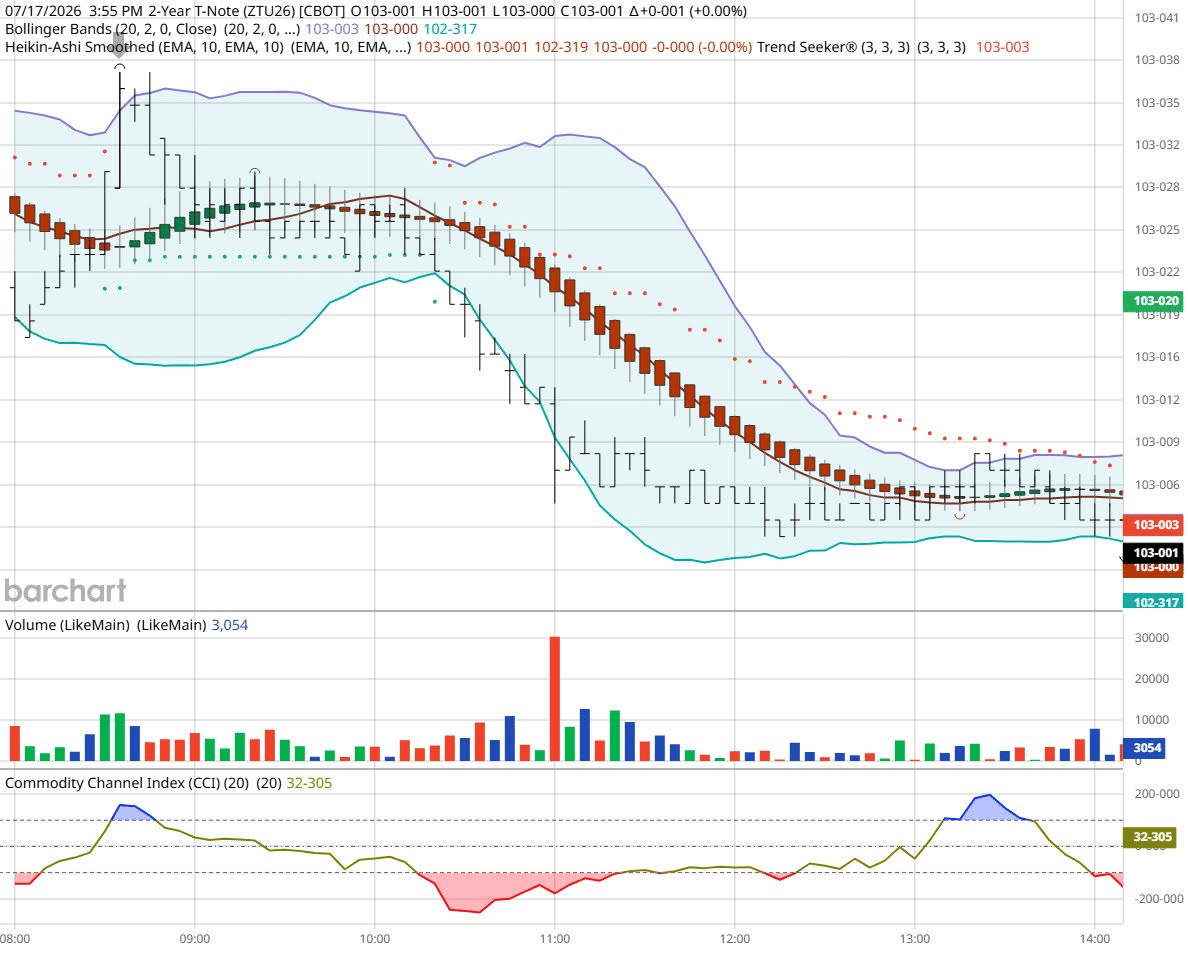Viewport: 1188px width, 953px height.
Task: Click the 103-012 price axis label
Action: [x=1157, y=399]
